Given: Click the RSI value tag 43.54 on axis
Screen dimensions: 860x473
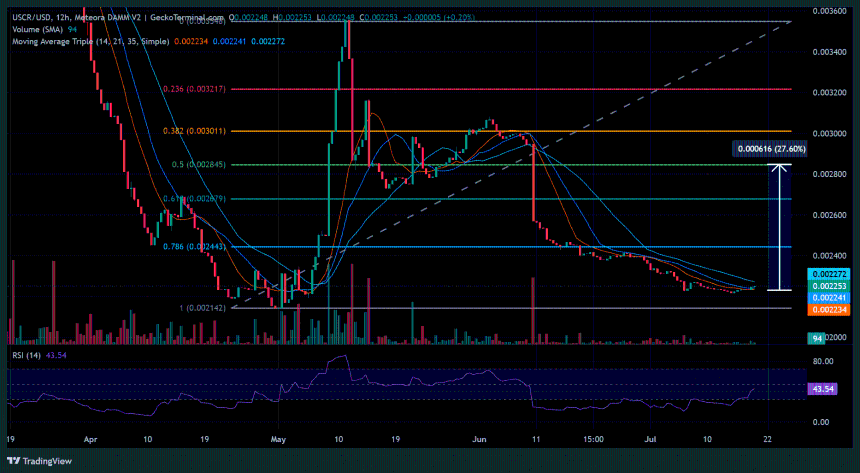Looking at the screenshot, I should coord(822,389).
